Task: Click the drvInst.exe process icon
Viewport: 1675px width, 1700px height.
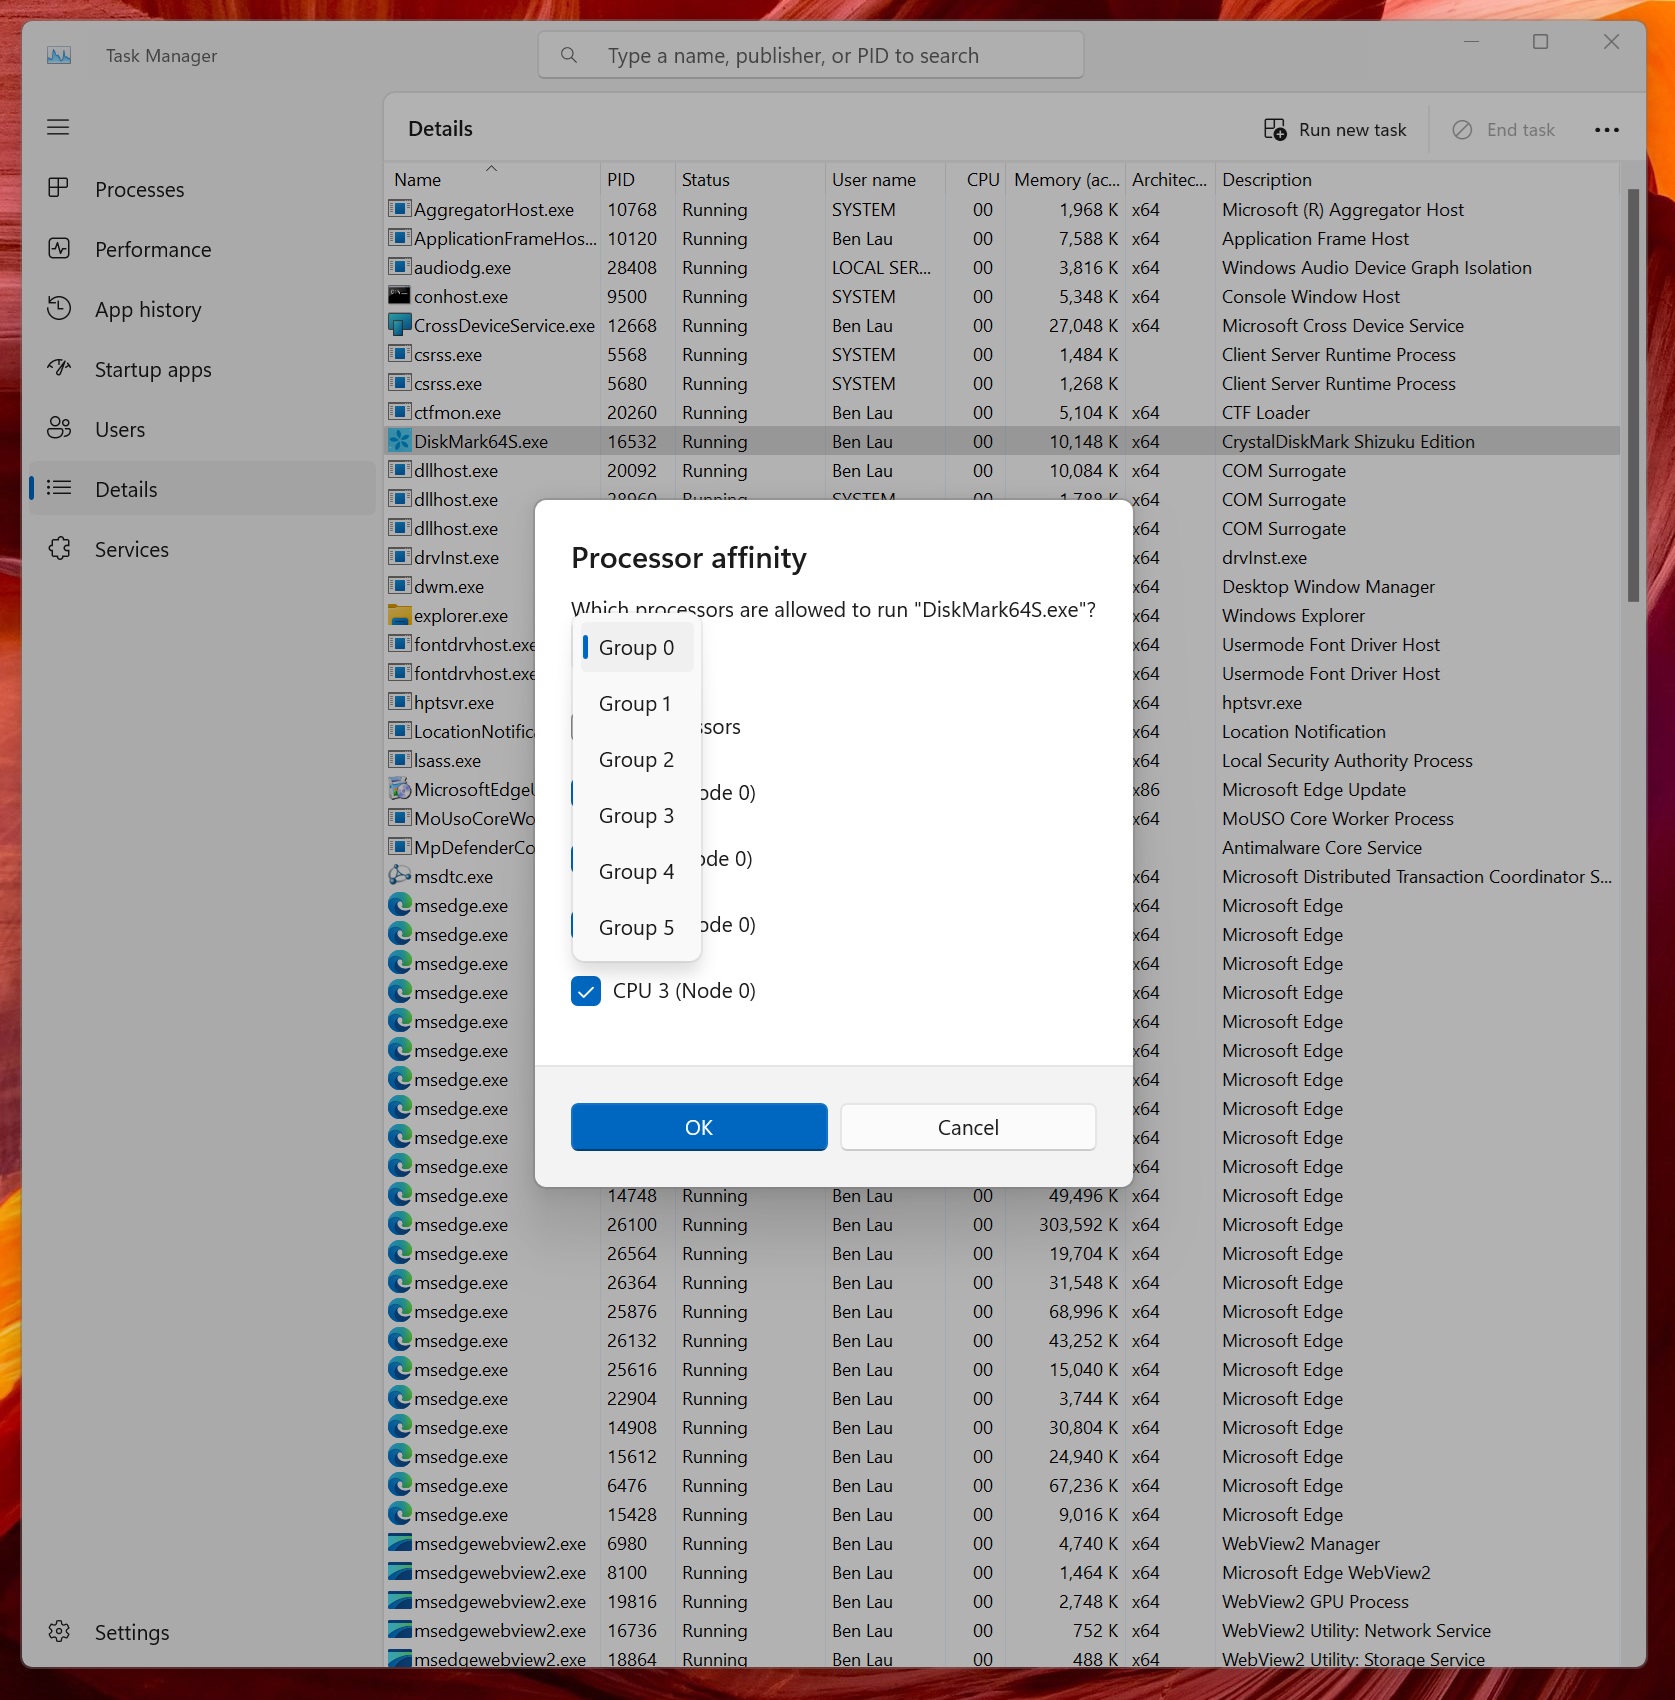Action: pyautogui.click(x=400, y=557)
